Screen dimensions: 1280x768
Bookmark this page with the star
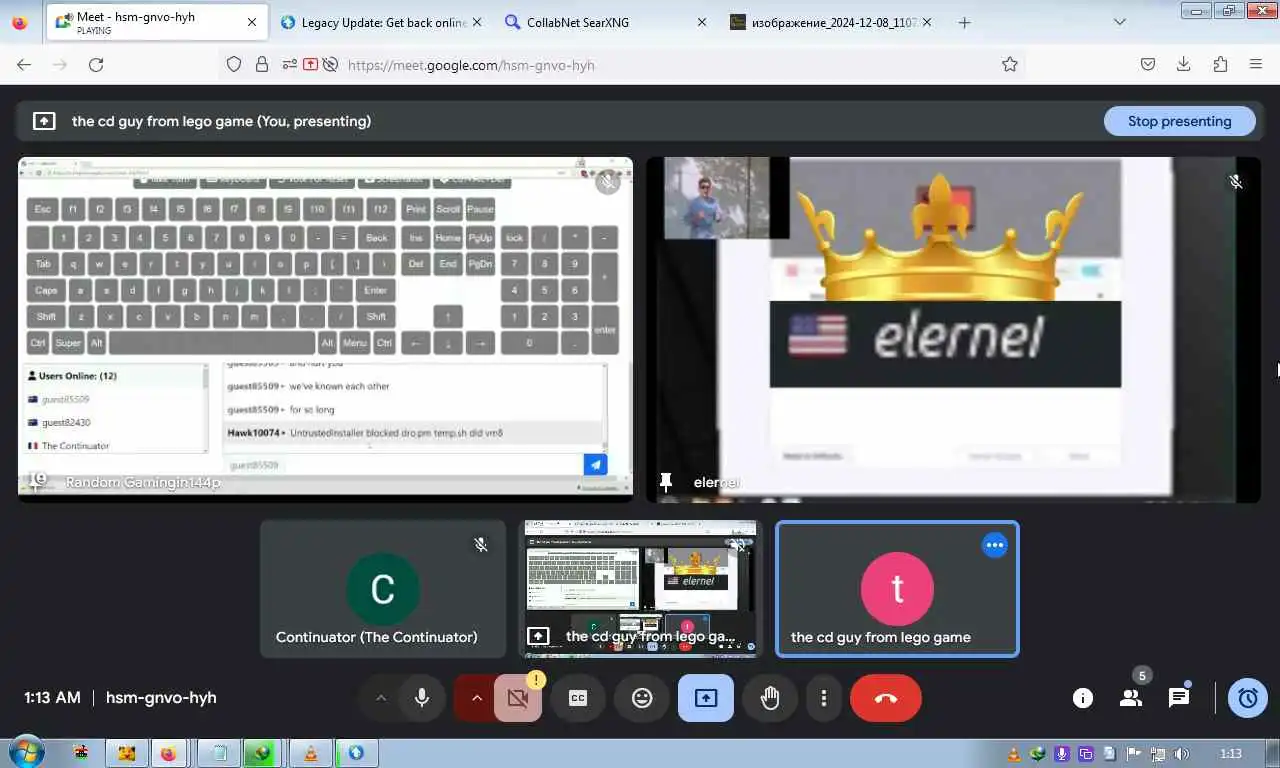tap(1010, 64)
